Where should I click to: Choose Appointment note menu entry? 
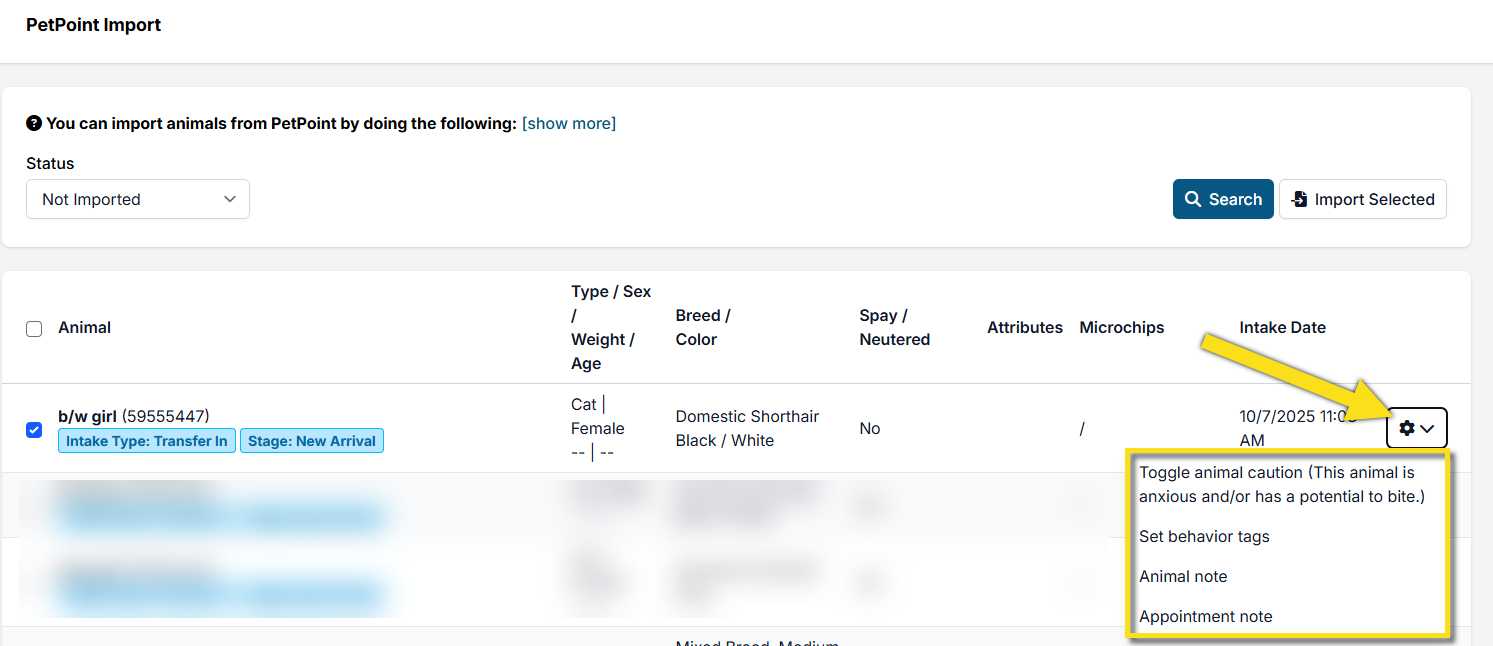point(1205,616)
